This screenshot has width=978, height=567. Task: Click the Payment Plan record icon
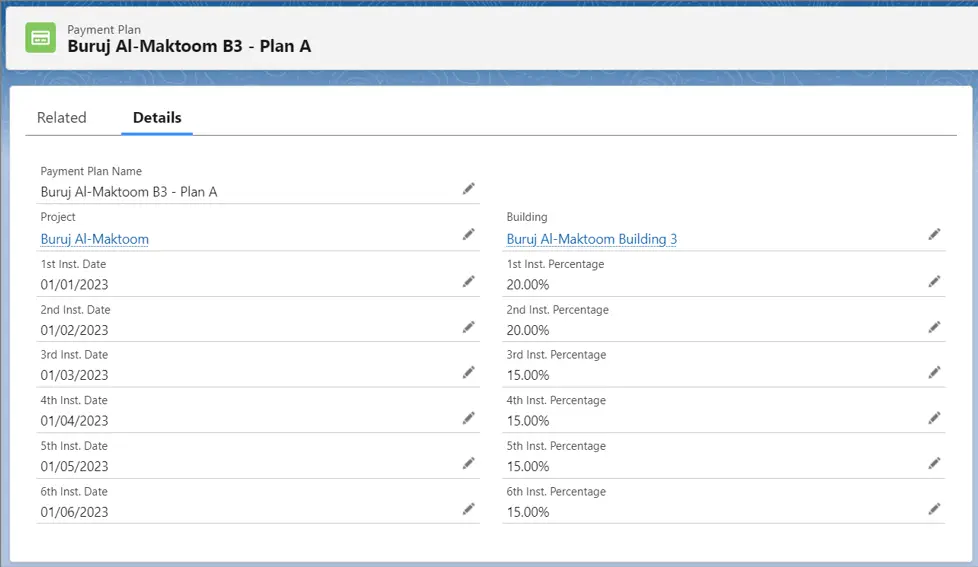tap(41, 38)
